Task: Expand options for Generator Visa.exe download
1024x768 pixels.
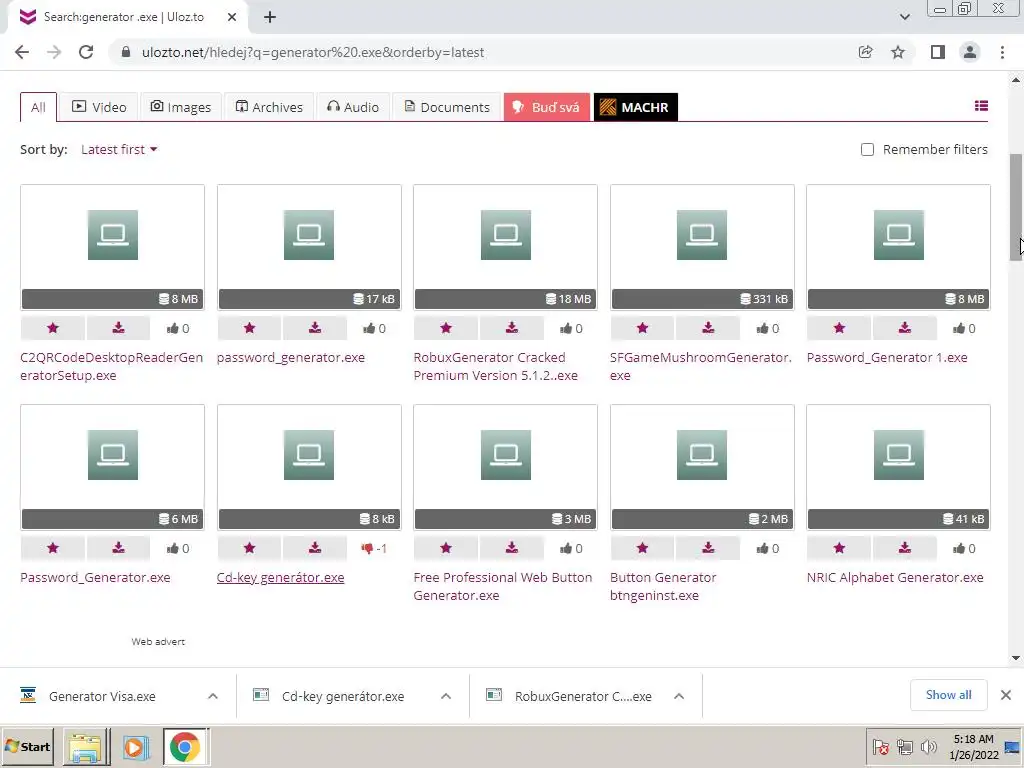Action: [x=213, y=696]
